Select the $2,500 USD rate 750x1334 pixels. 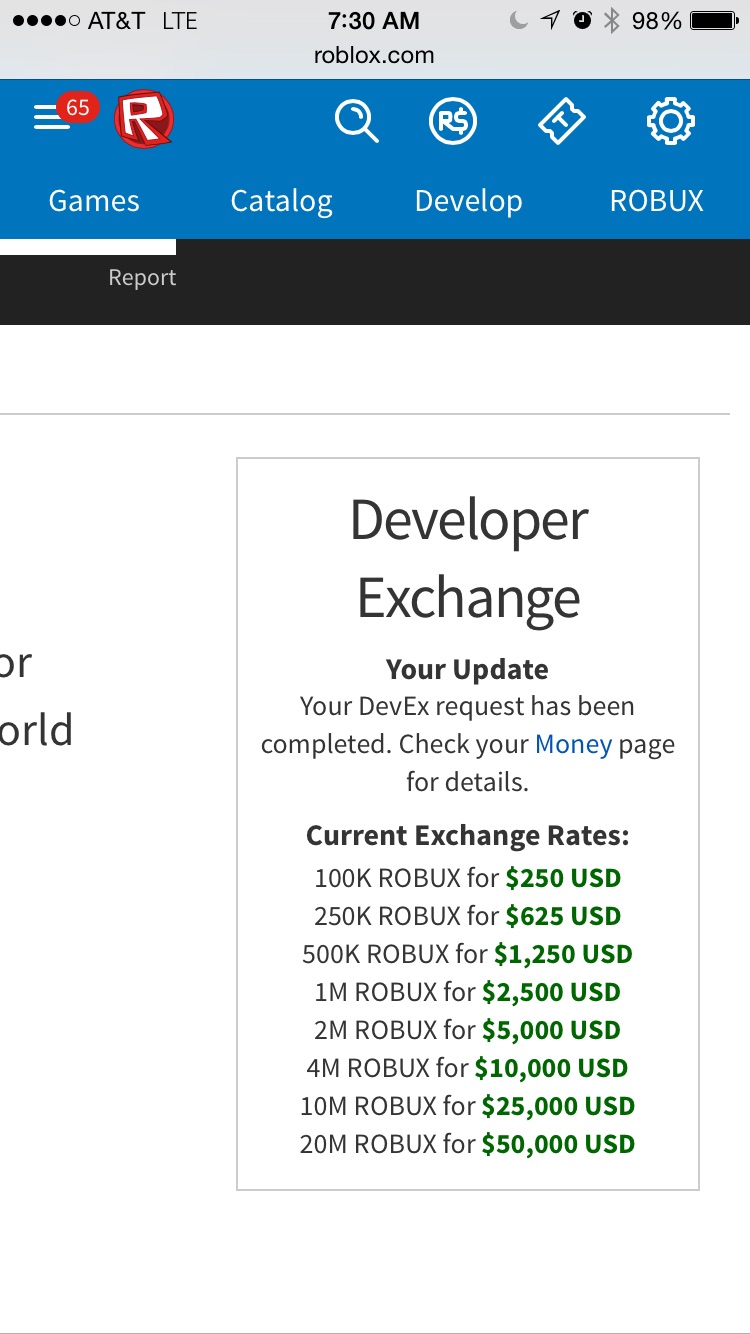(x=551, y=992)
